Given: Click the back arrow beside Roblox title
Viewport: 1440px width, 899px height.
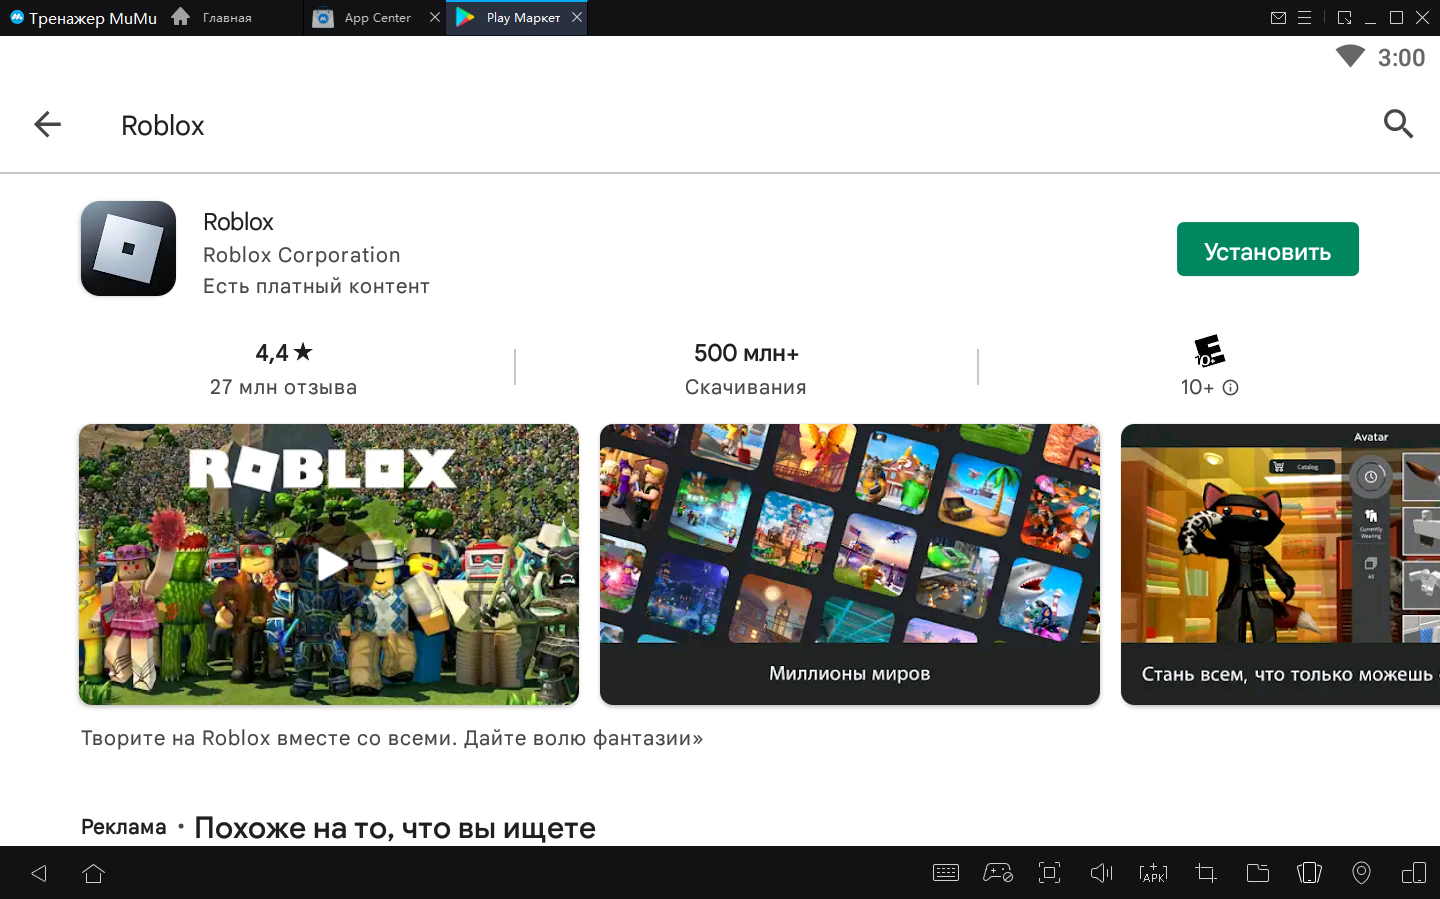Looking at the screenshot, I should 47,125.
